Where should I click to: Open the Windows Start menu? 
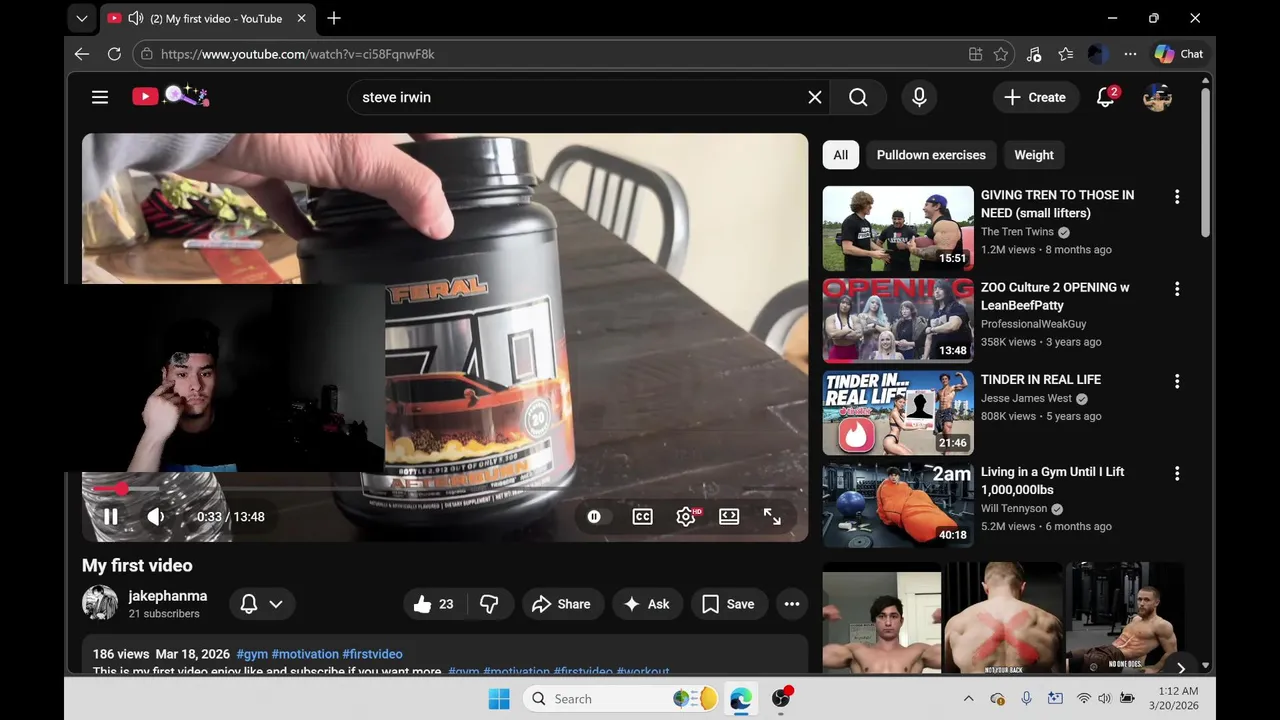click(x=499, y=699)
